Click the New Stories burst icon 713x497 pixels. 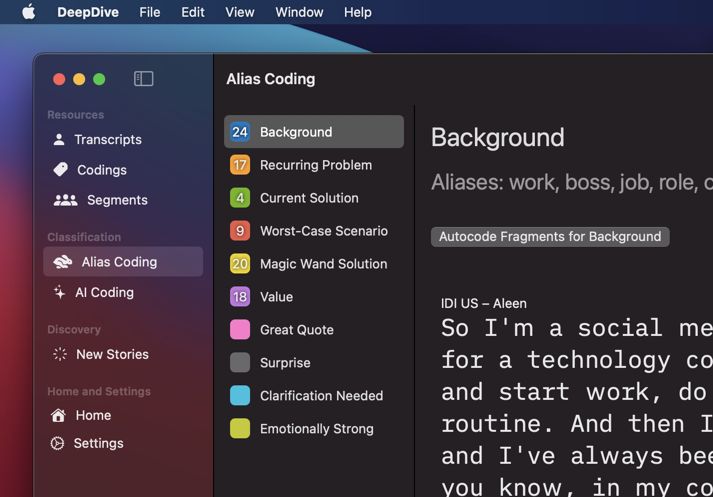(x=60, y=354)
